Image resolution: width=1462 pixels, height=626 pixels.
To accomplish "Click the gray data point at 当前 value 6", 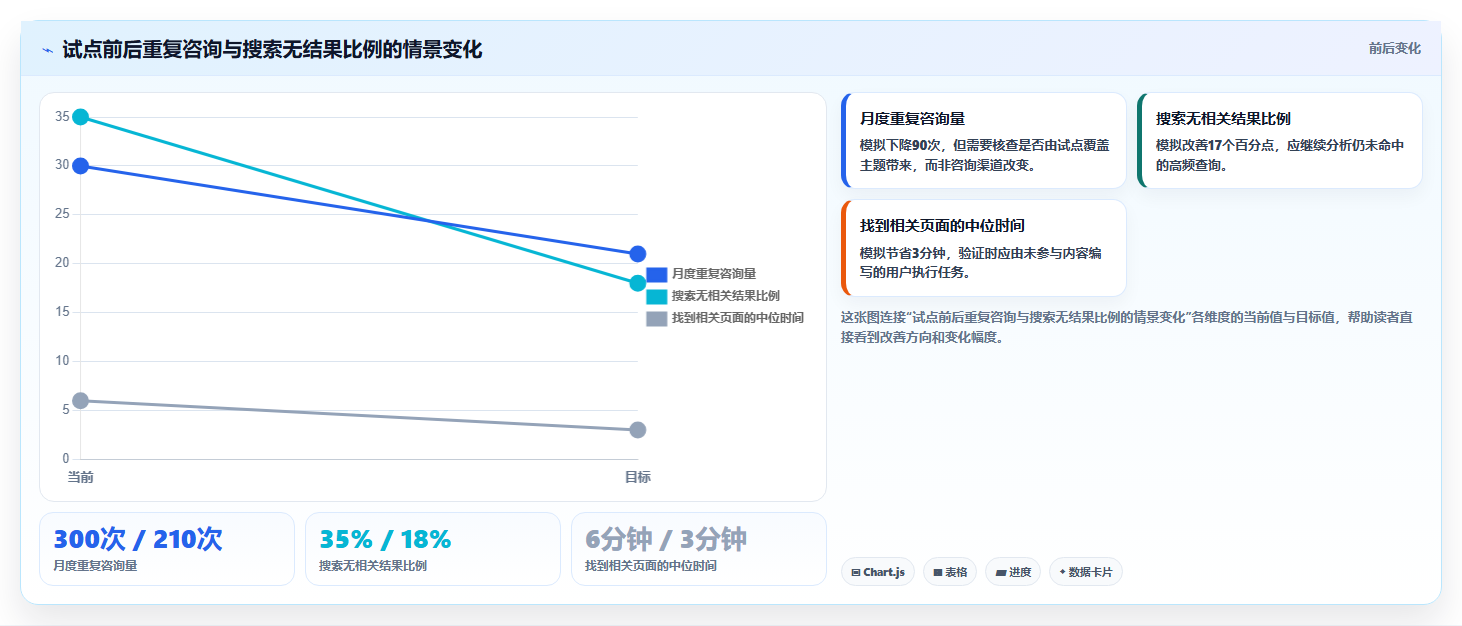I will (x=81, y=401).
